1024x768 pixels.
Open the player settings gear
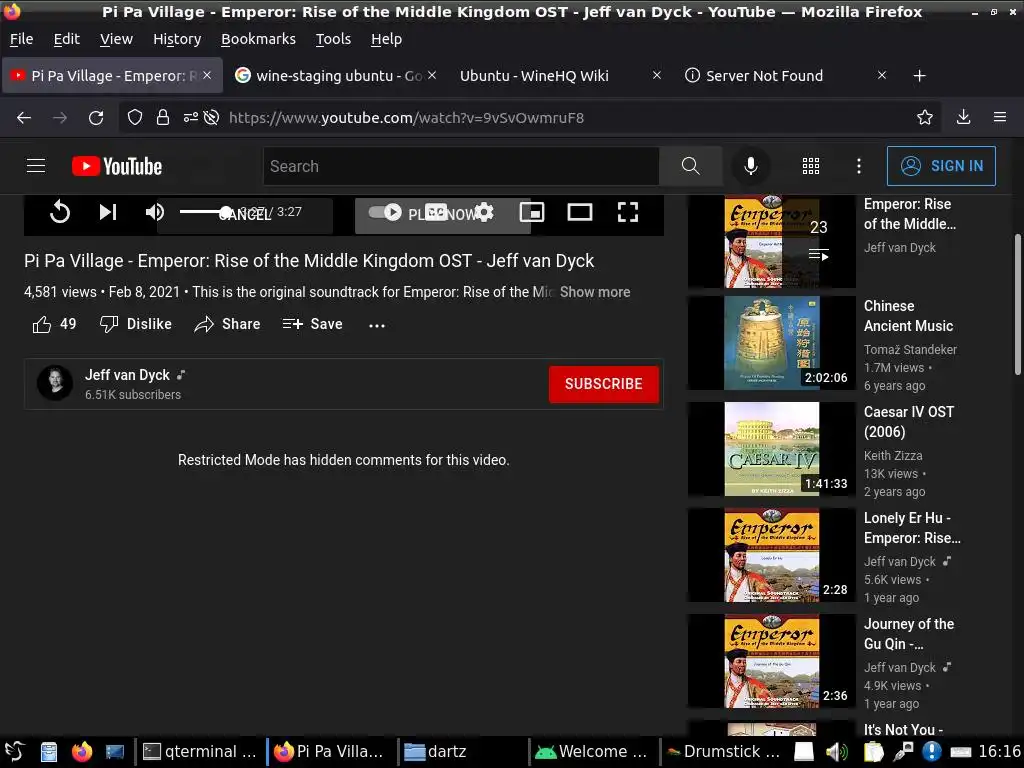(x=484, y=212)
